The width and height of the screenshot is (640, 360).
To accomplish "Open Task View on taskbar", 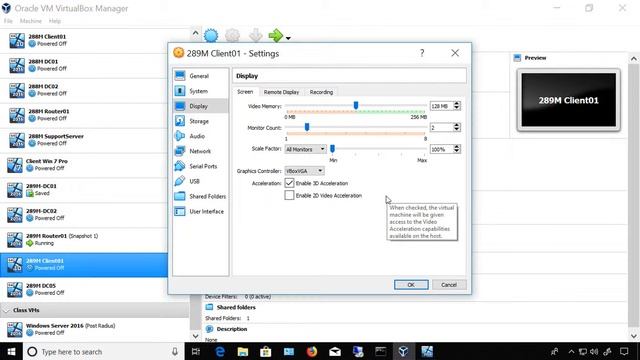I will (x=196, y=351).
